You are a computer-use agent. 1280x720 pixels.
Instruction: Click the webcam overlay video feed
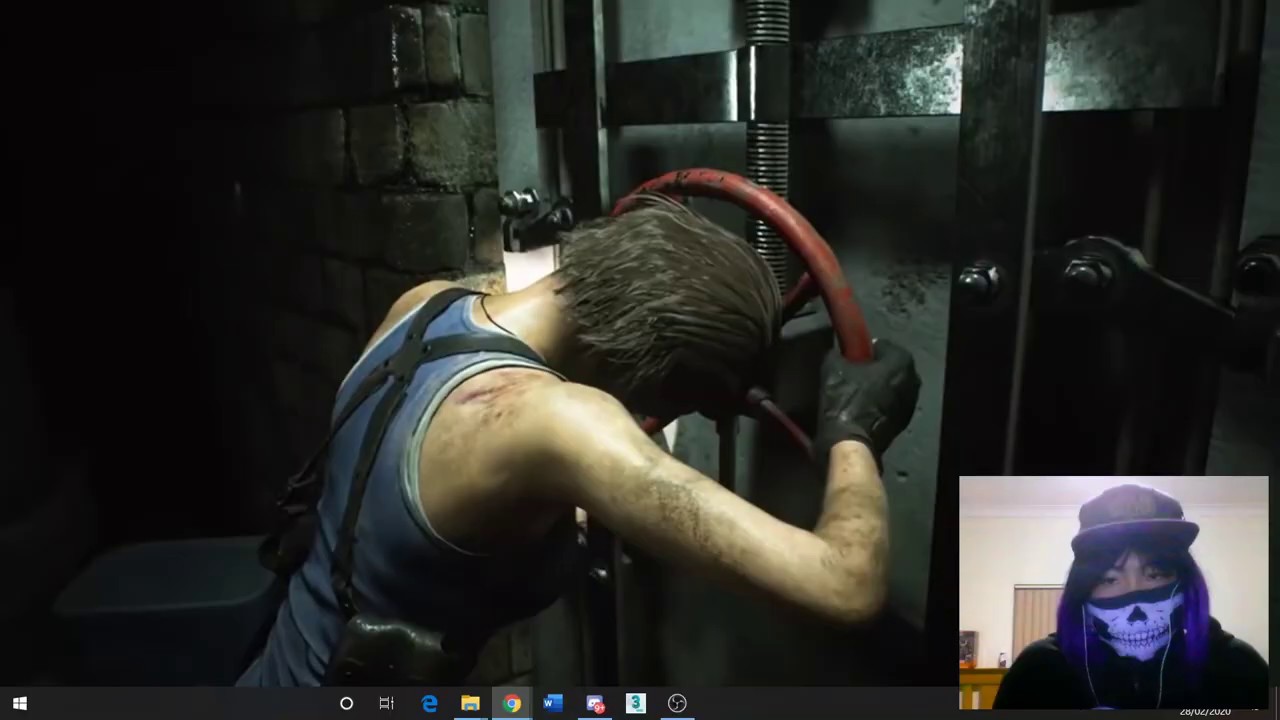point(1113,592)
